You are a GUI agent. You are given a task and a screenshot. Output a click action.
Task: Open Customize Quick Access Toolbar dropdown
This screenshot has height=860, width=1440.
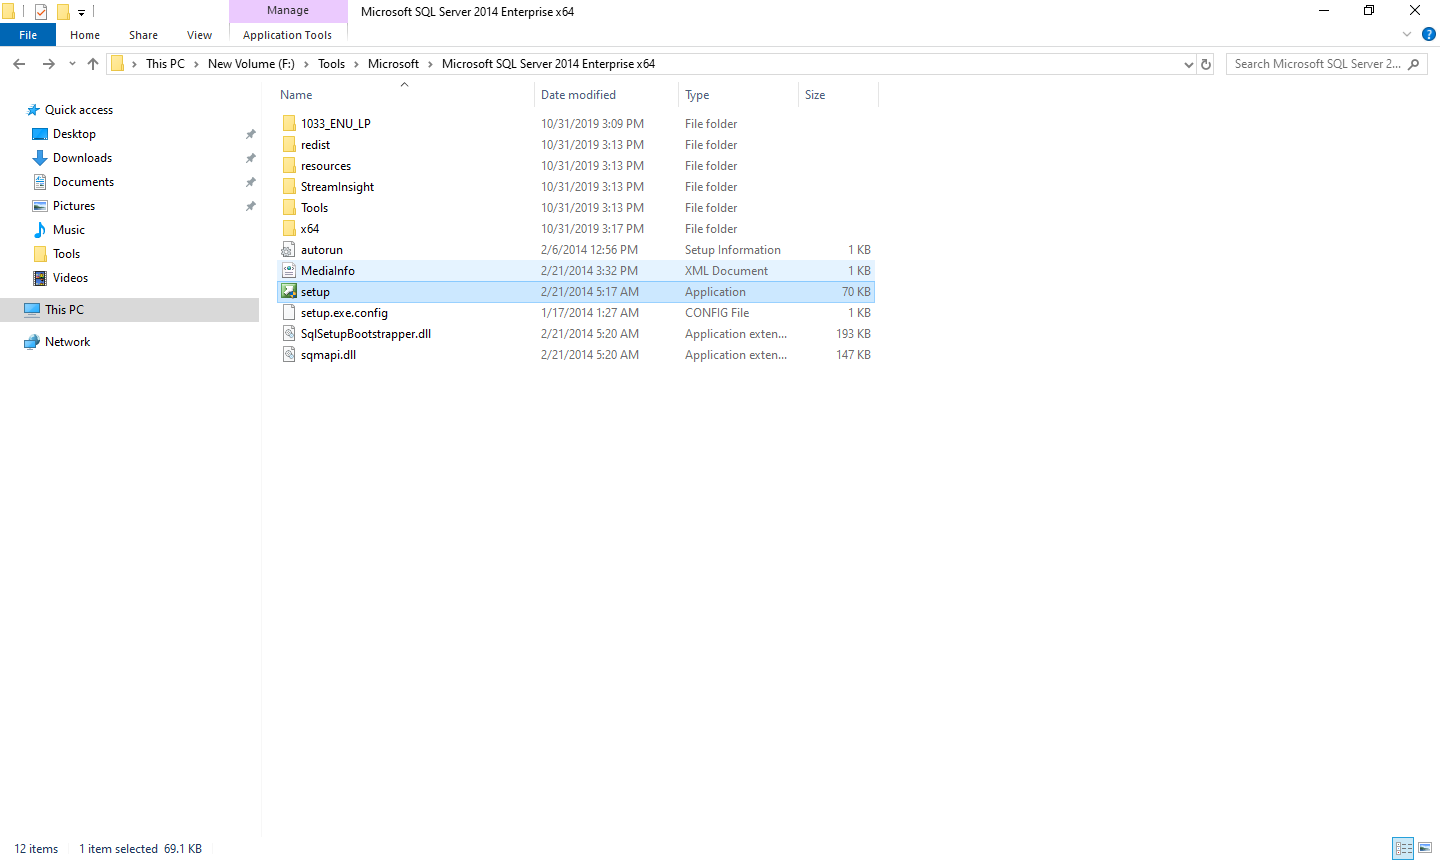click(81, 13)
